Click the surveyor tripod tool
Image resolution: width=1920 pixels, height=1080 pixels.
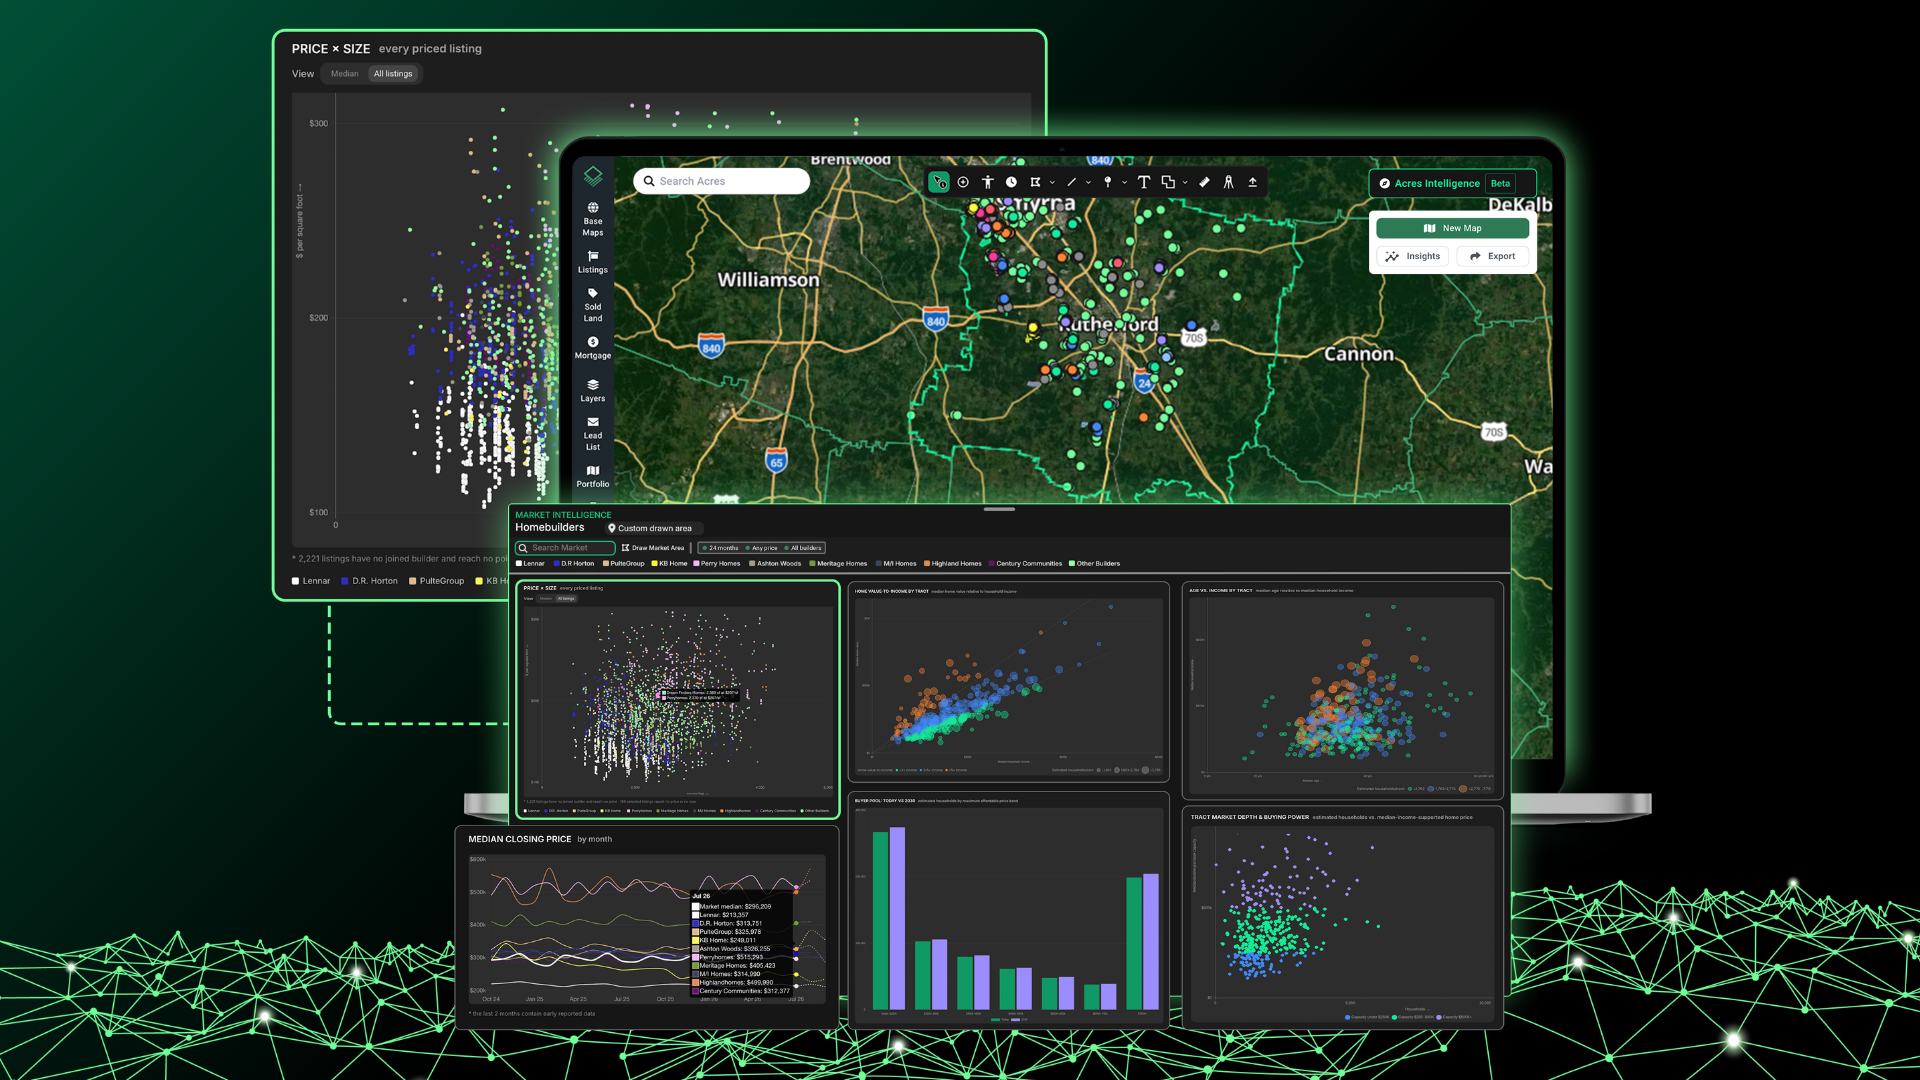(1228, 182)
